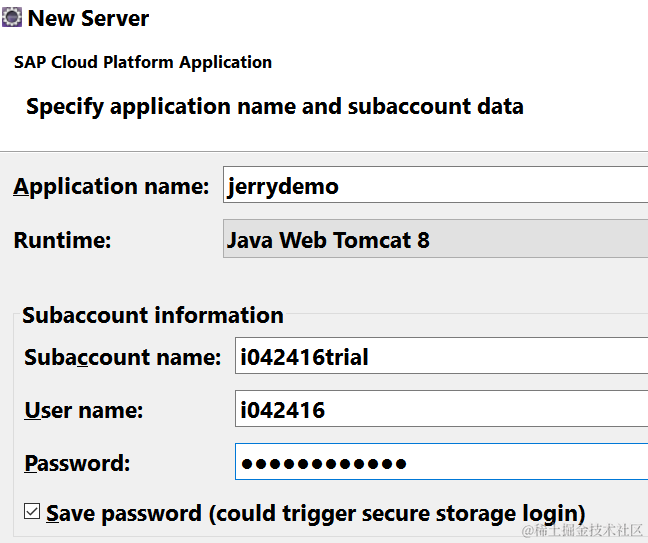Screen dimensions: 648x543
Task: Toggle the Save password checkbox
Action: (x=32, y=511)
